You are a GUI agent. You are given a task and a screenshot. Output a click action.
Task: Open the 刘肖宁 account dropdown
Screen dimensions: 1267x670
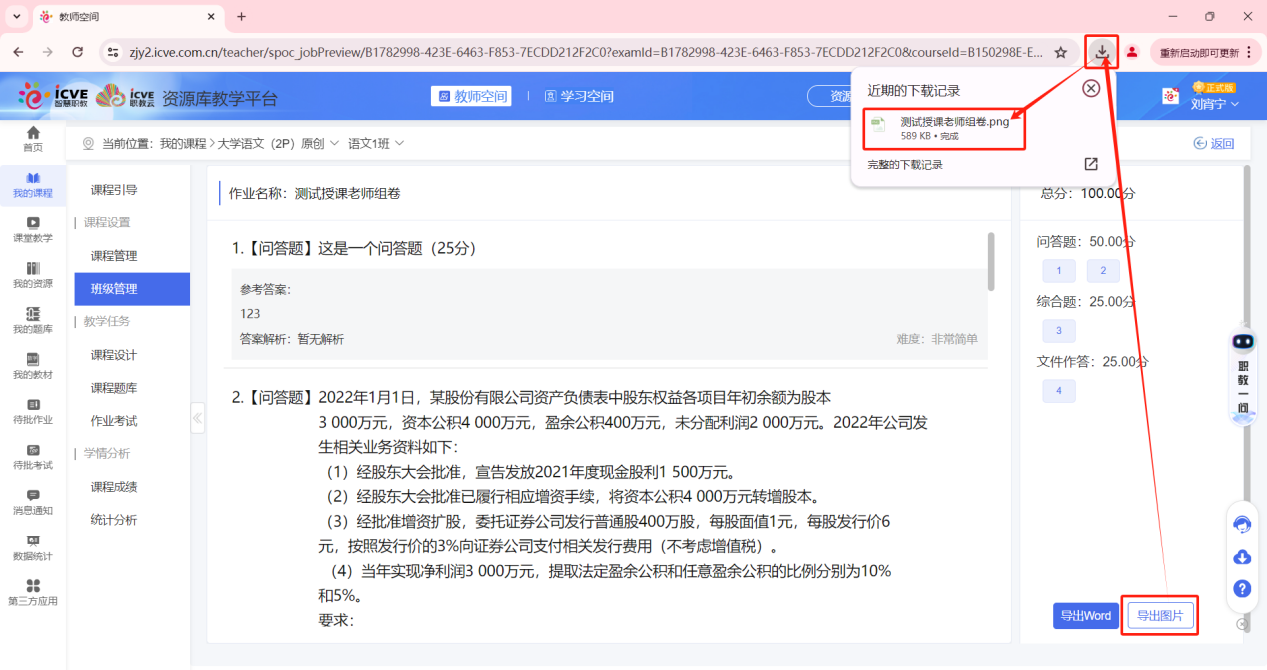click(x=1208, y=103)
